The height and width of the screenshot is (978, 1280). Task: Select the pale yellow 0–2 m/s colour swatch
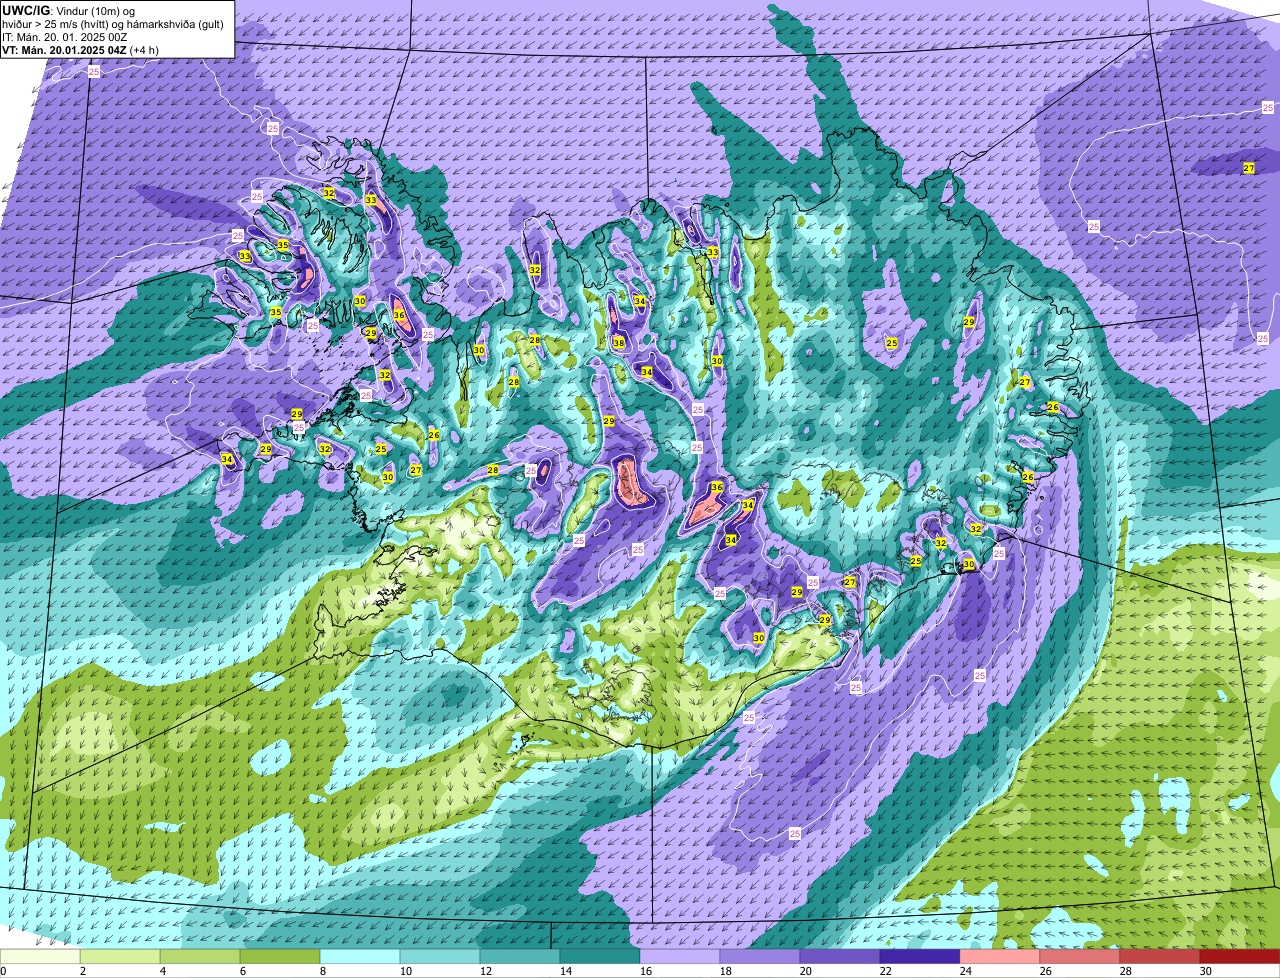click(38, 957)
